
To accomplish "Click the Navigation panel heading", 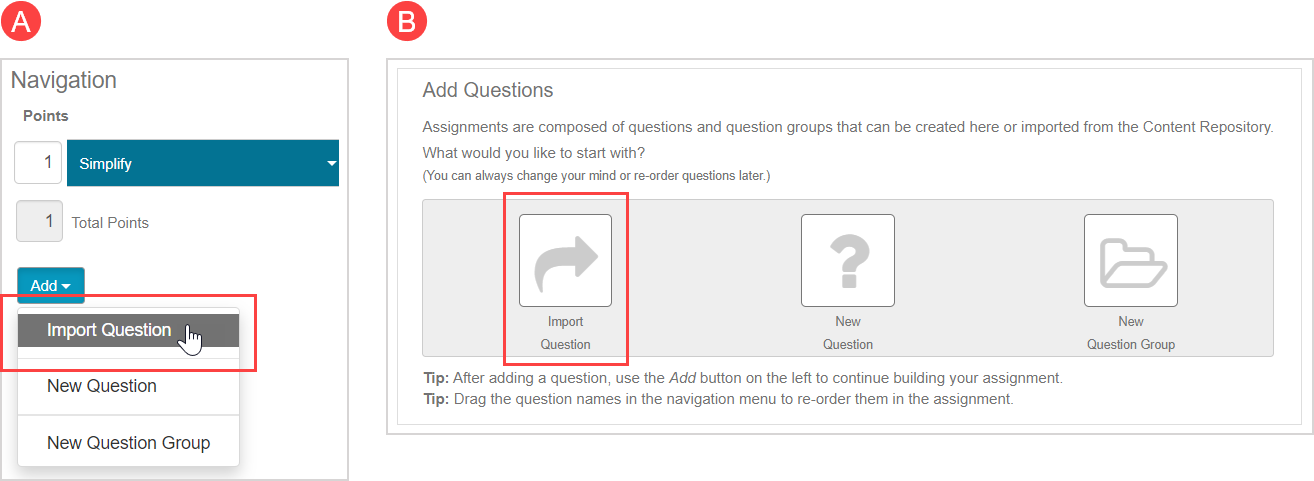I will coord(64,80).
